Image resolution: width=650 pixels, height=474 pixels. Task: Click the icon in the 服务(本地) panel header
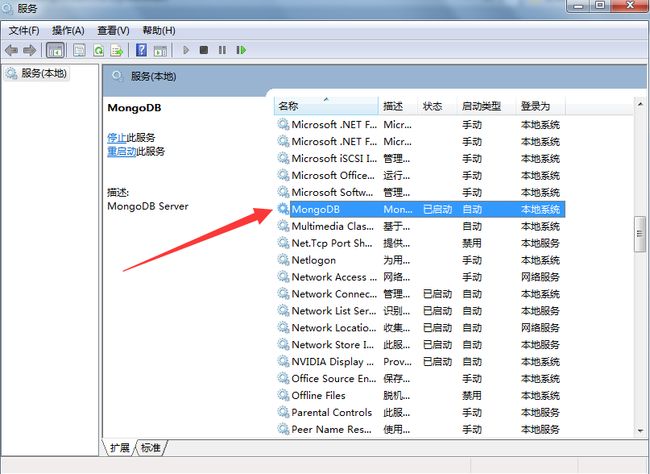pyautogui.click(x=118, y=76)
